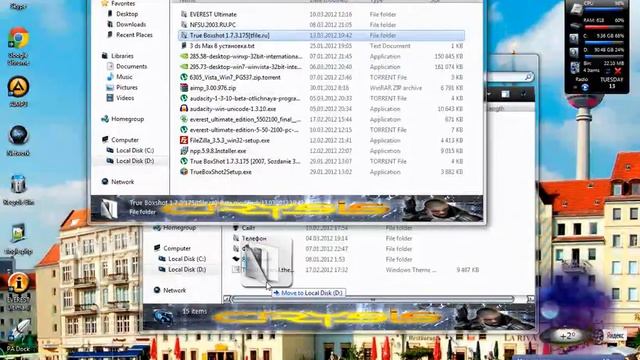Select Local Disk (C:) in back window
The width and height of the screenshot is (640, 360).
[x=187, y=259]
